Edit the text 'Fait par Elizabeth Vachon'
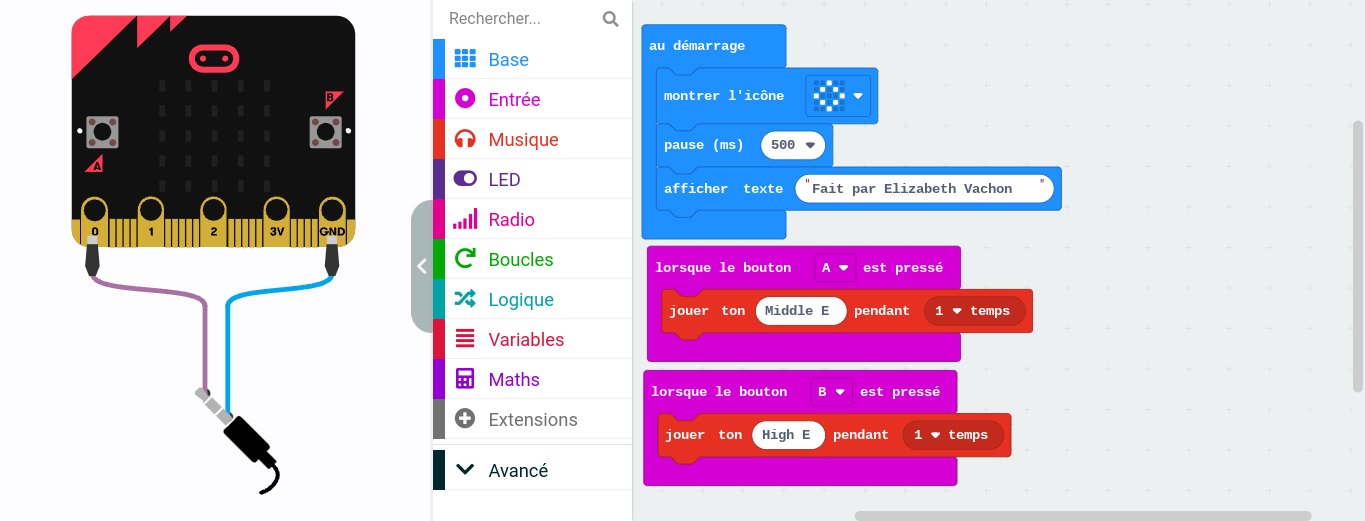This screenshot has width=1365, height=521. pos(926,189)
